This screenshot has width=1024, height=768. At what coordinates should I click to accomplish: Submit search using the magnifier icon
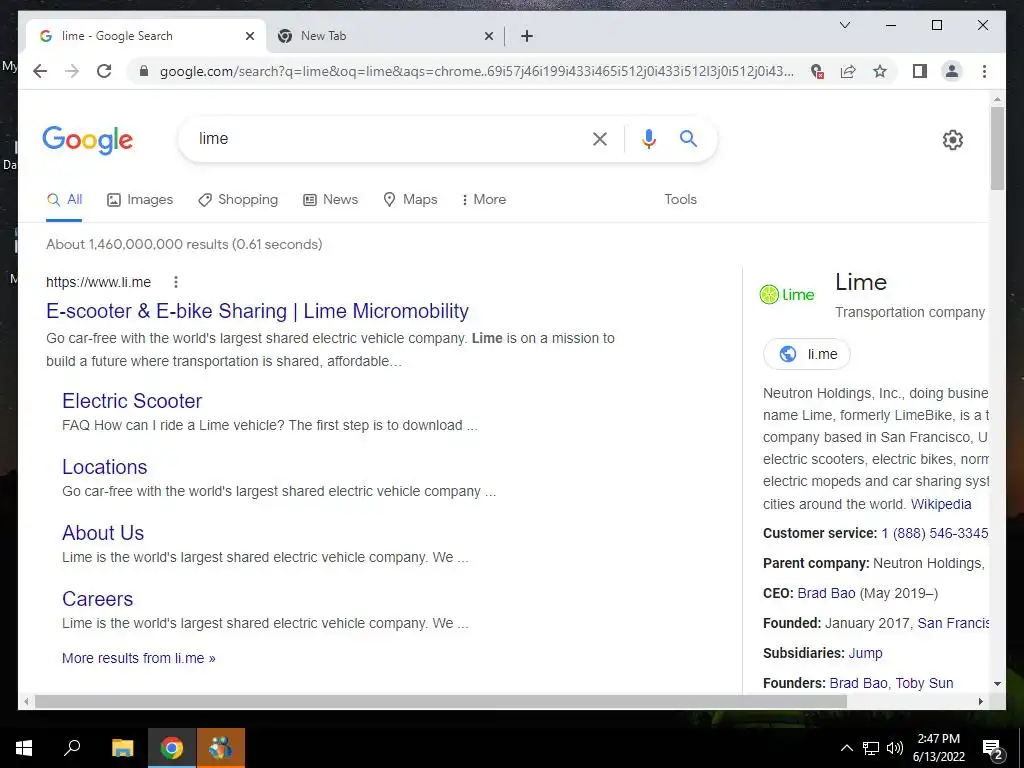688,138
